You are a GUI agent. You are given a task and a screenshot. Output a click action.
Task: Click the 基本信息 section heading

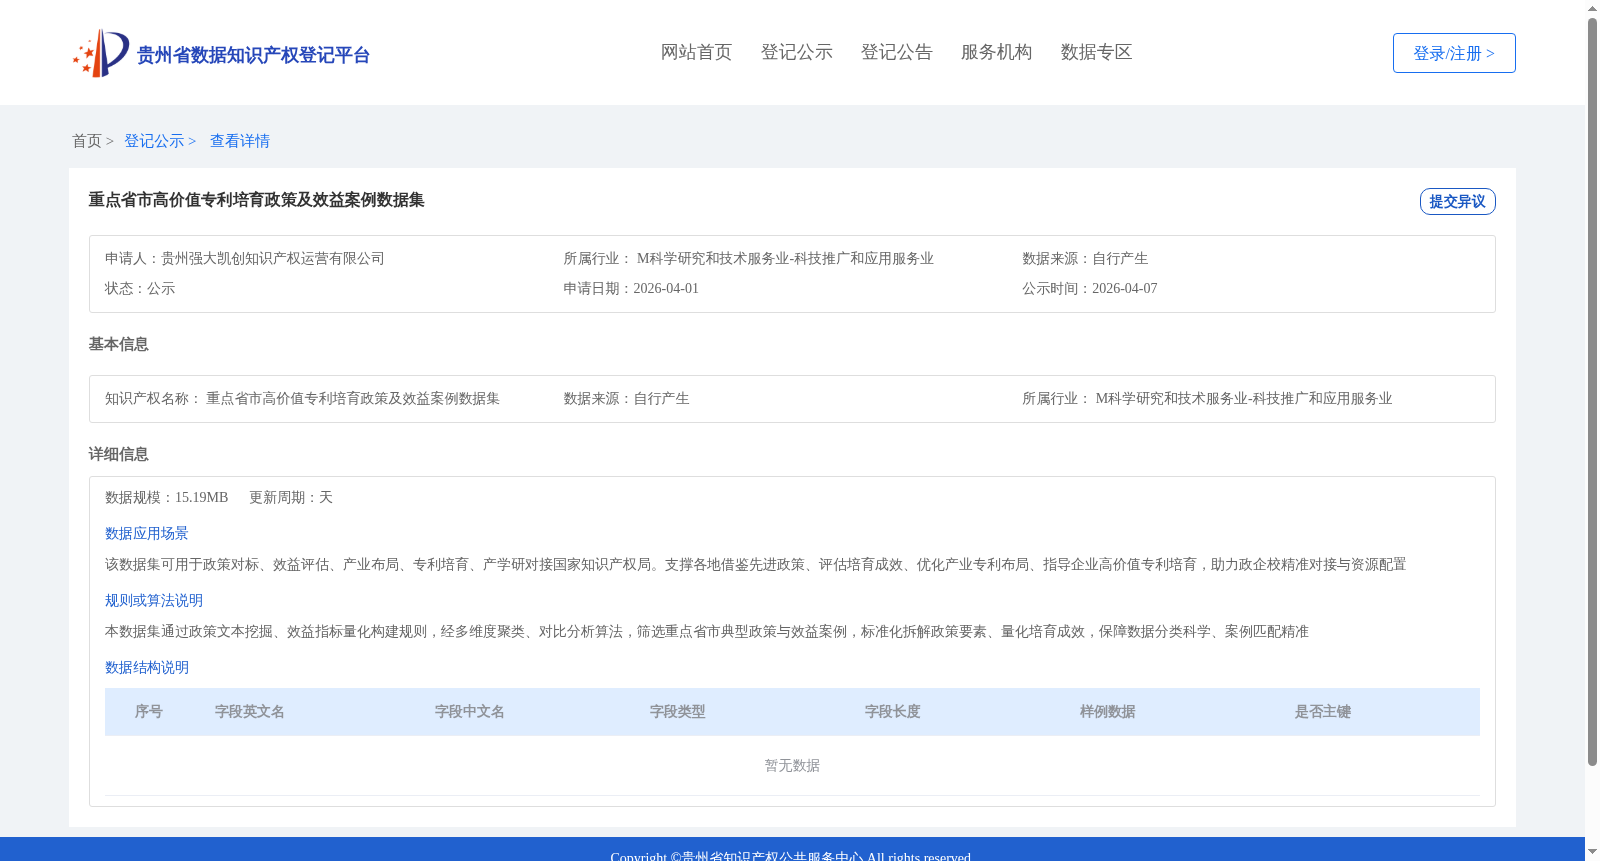click(118, 344)
